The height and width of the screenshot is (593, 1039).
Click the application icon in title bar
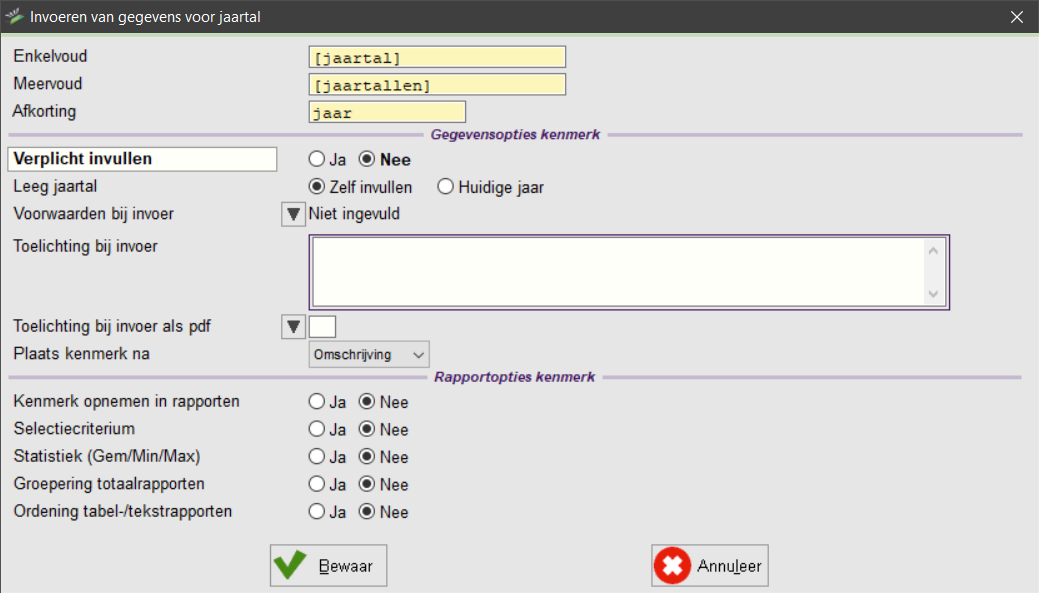14,17
